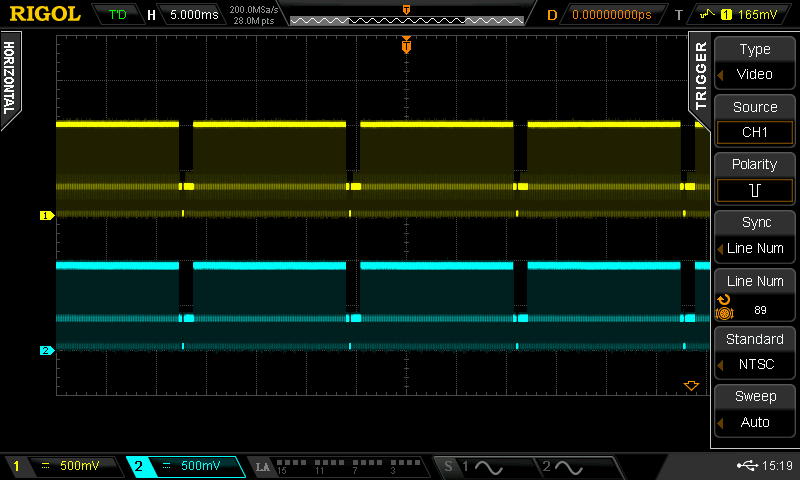Click the RIGOL logo
Image resolution: width=800 pixels, height=480 pixels.
[45, 14]
